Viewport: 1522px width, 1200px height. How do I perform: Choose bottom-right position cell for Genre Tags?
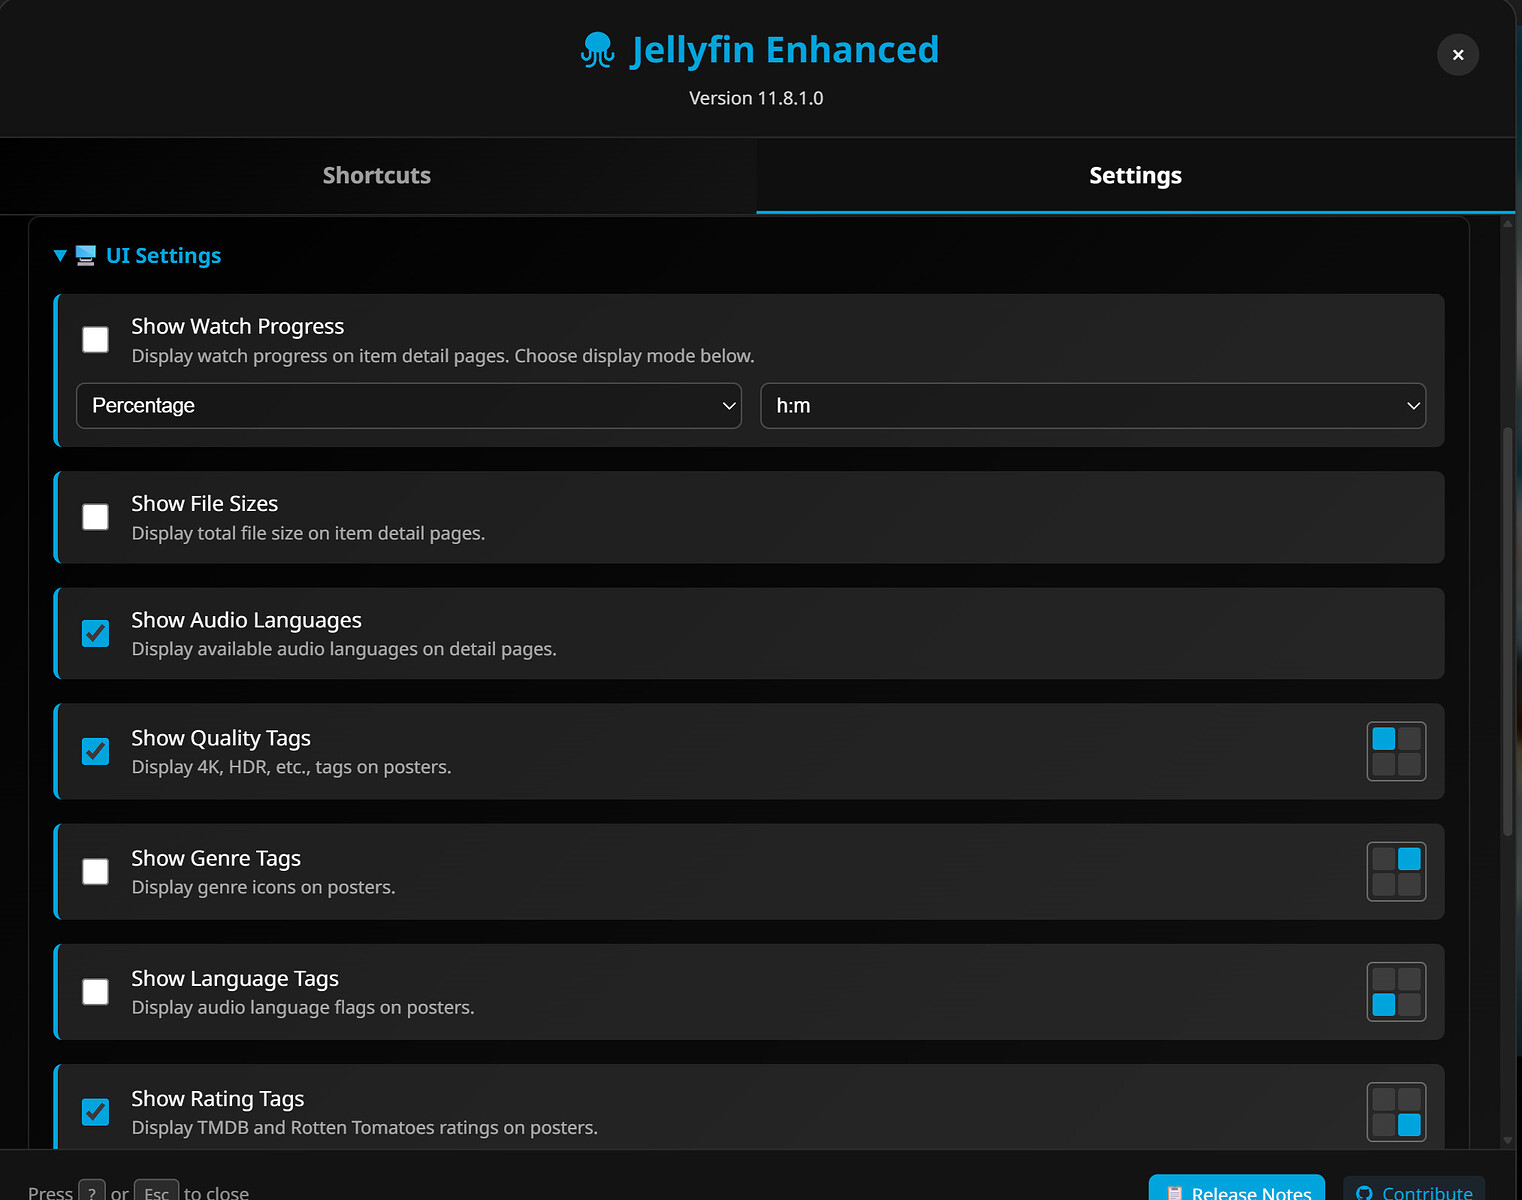[x=1410, y=885]
